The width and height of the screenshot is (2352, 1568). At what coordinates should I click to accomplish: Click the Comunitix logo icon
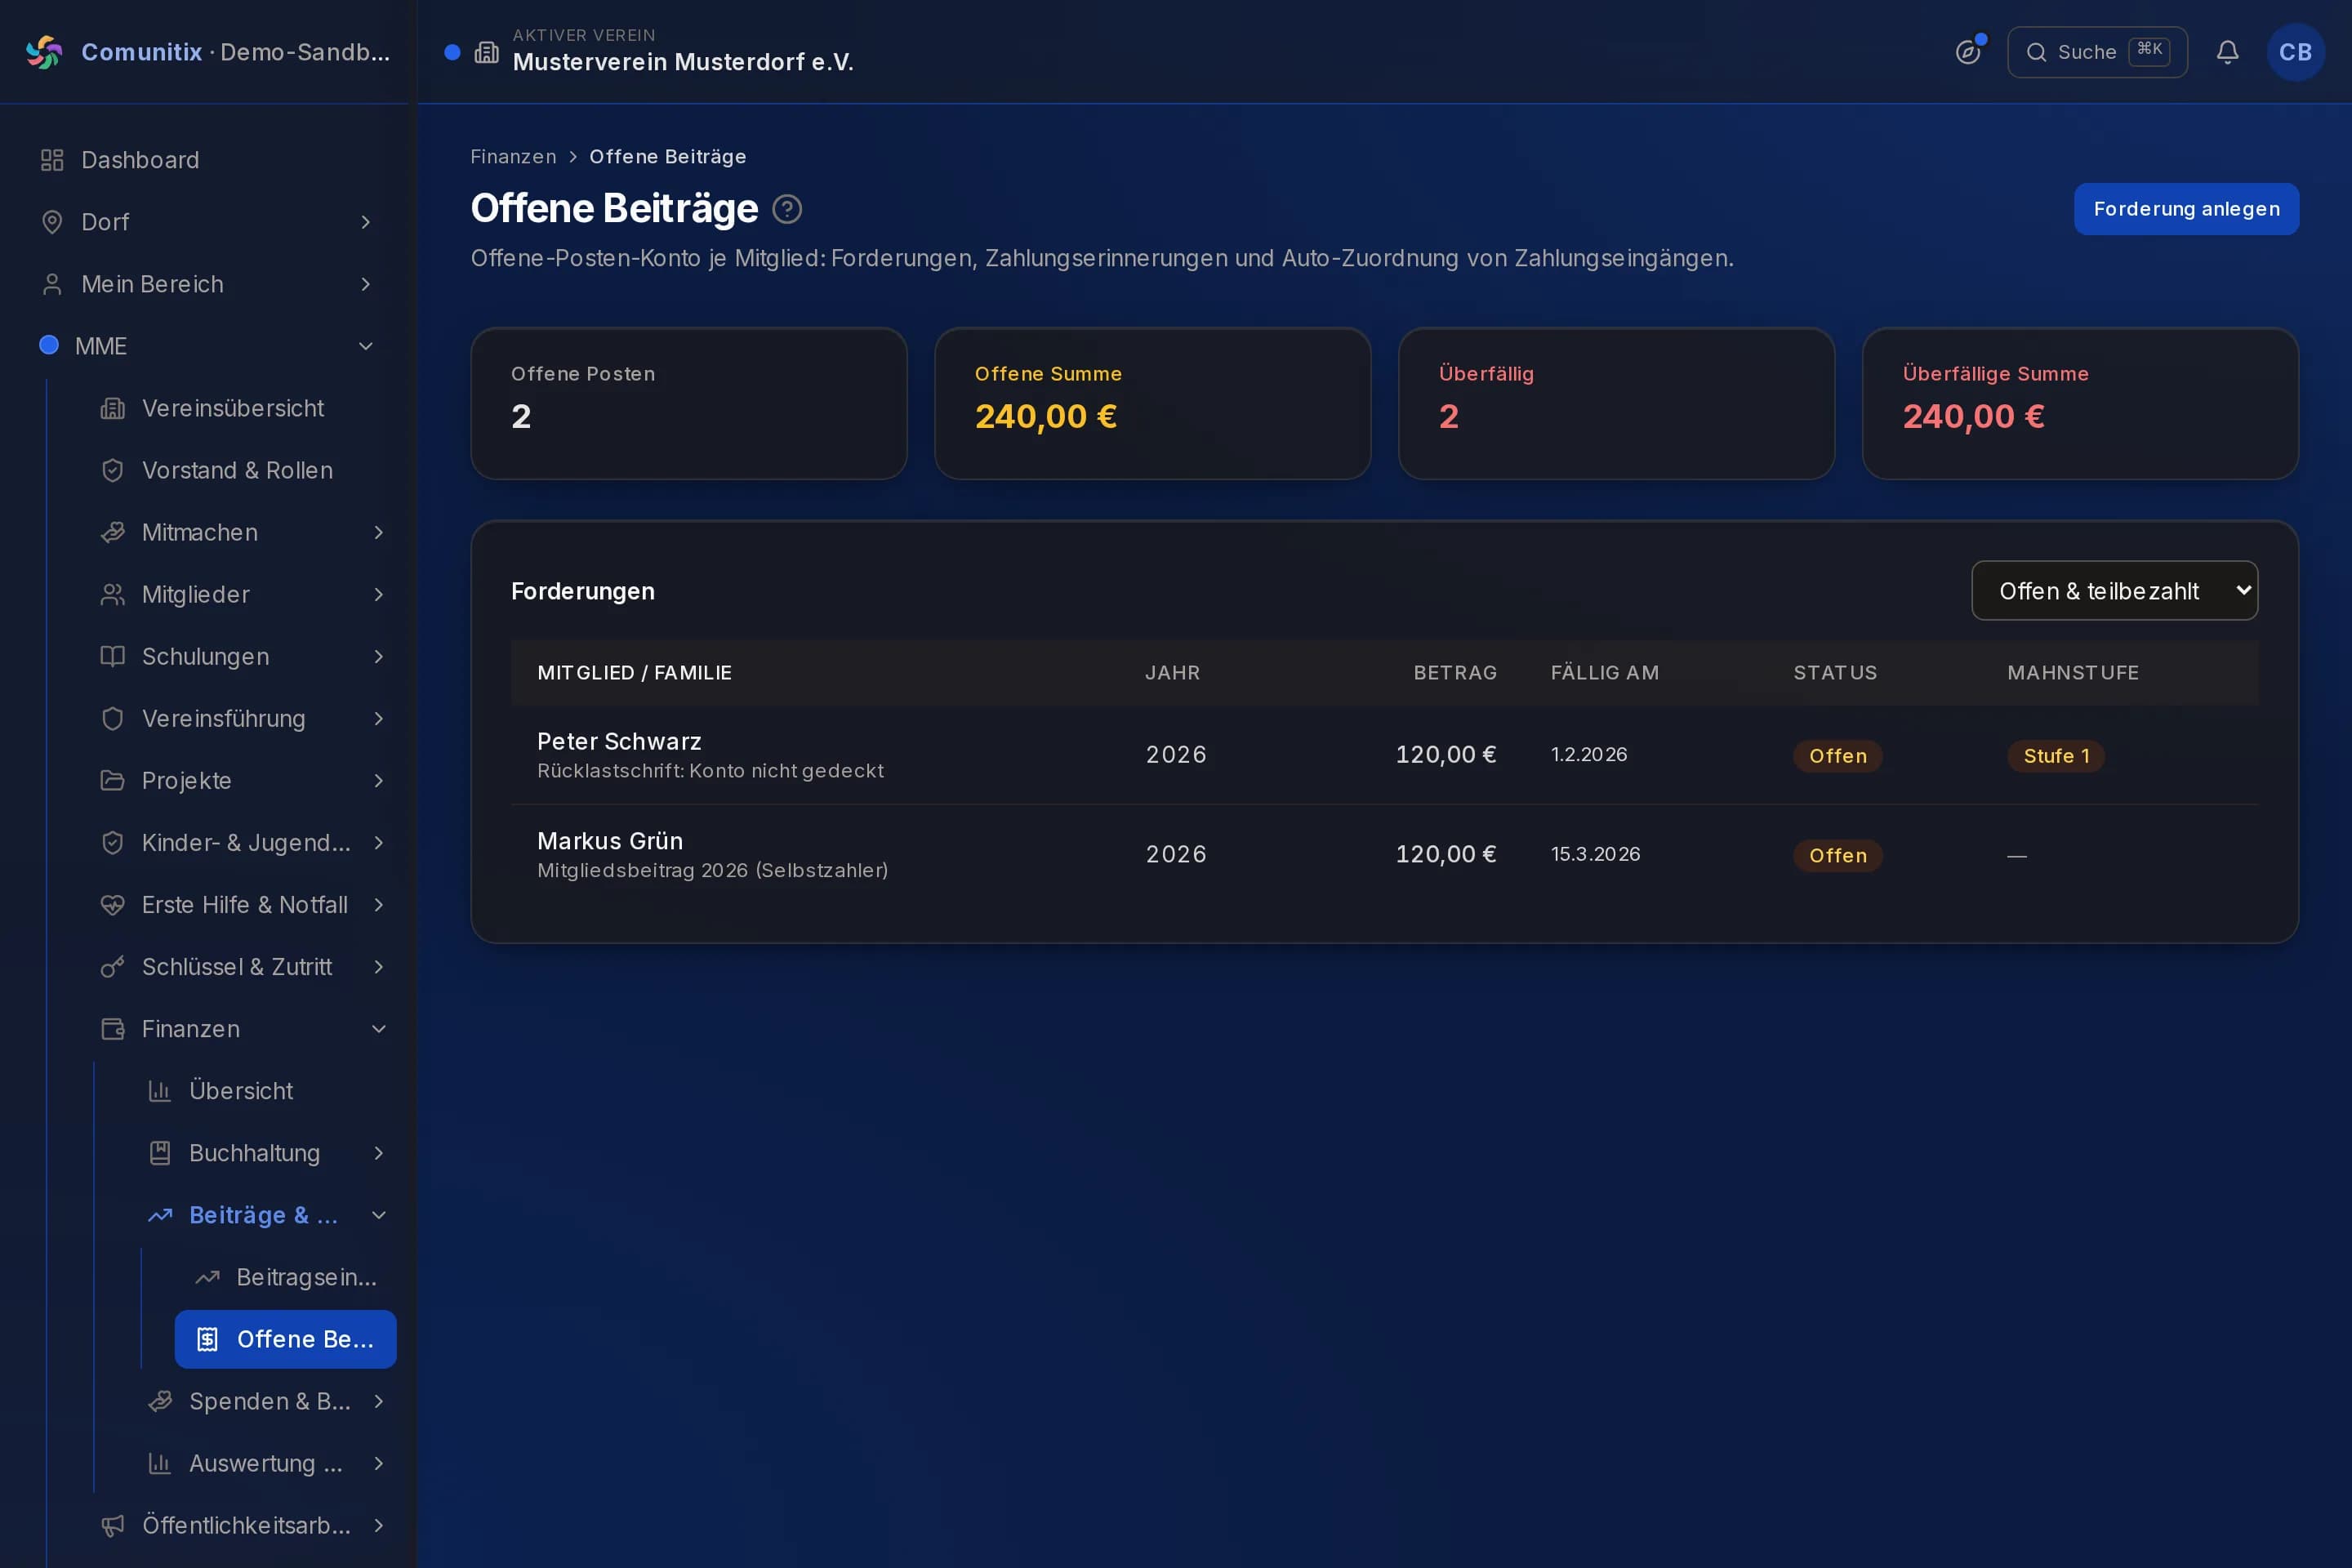pos(44,52)
